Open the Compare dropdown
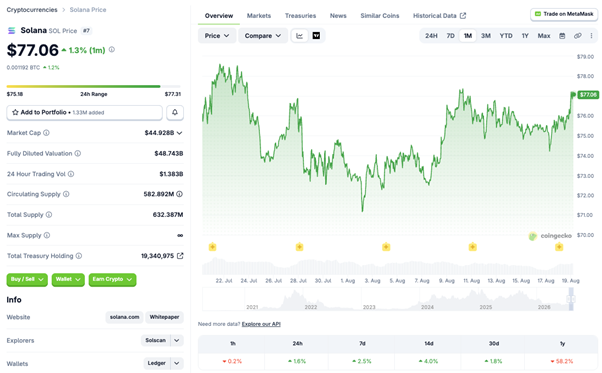Viewport: 602px width, 373px height. (263, 36)
